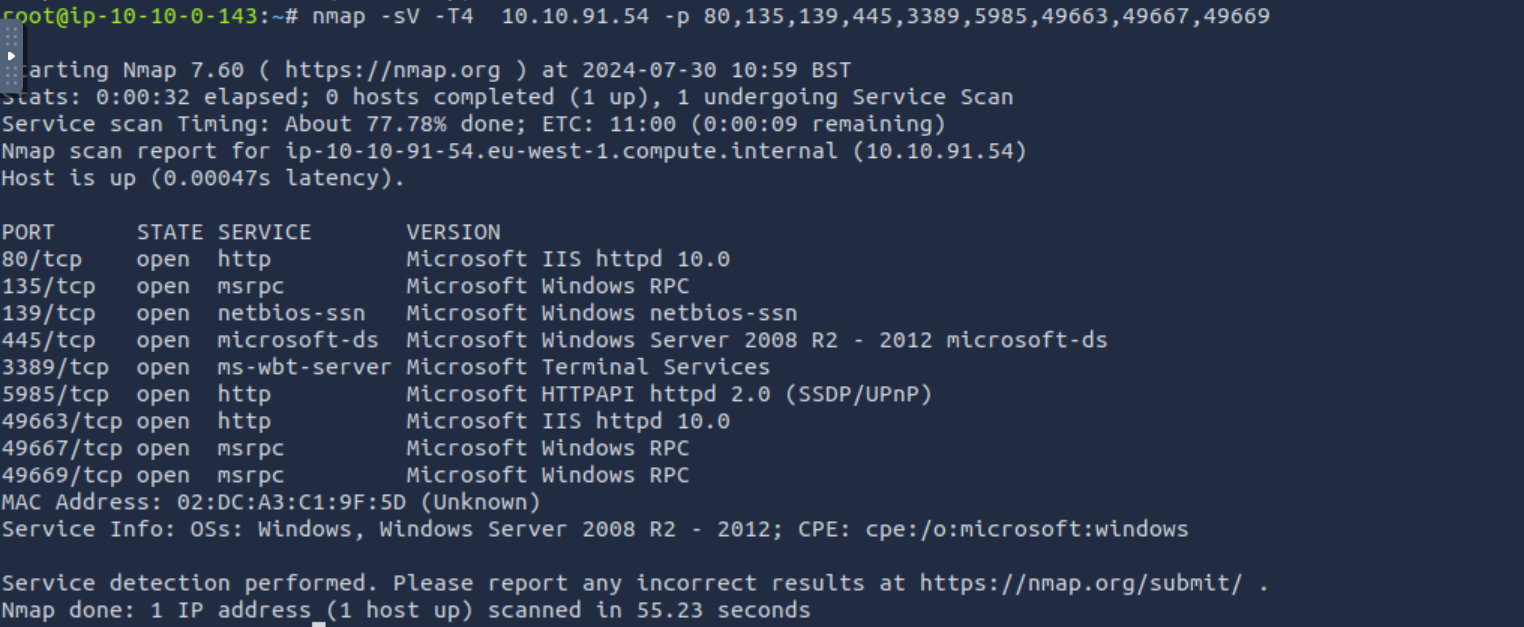Expand the side panel arrow handle

coord(11,56)
